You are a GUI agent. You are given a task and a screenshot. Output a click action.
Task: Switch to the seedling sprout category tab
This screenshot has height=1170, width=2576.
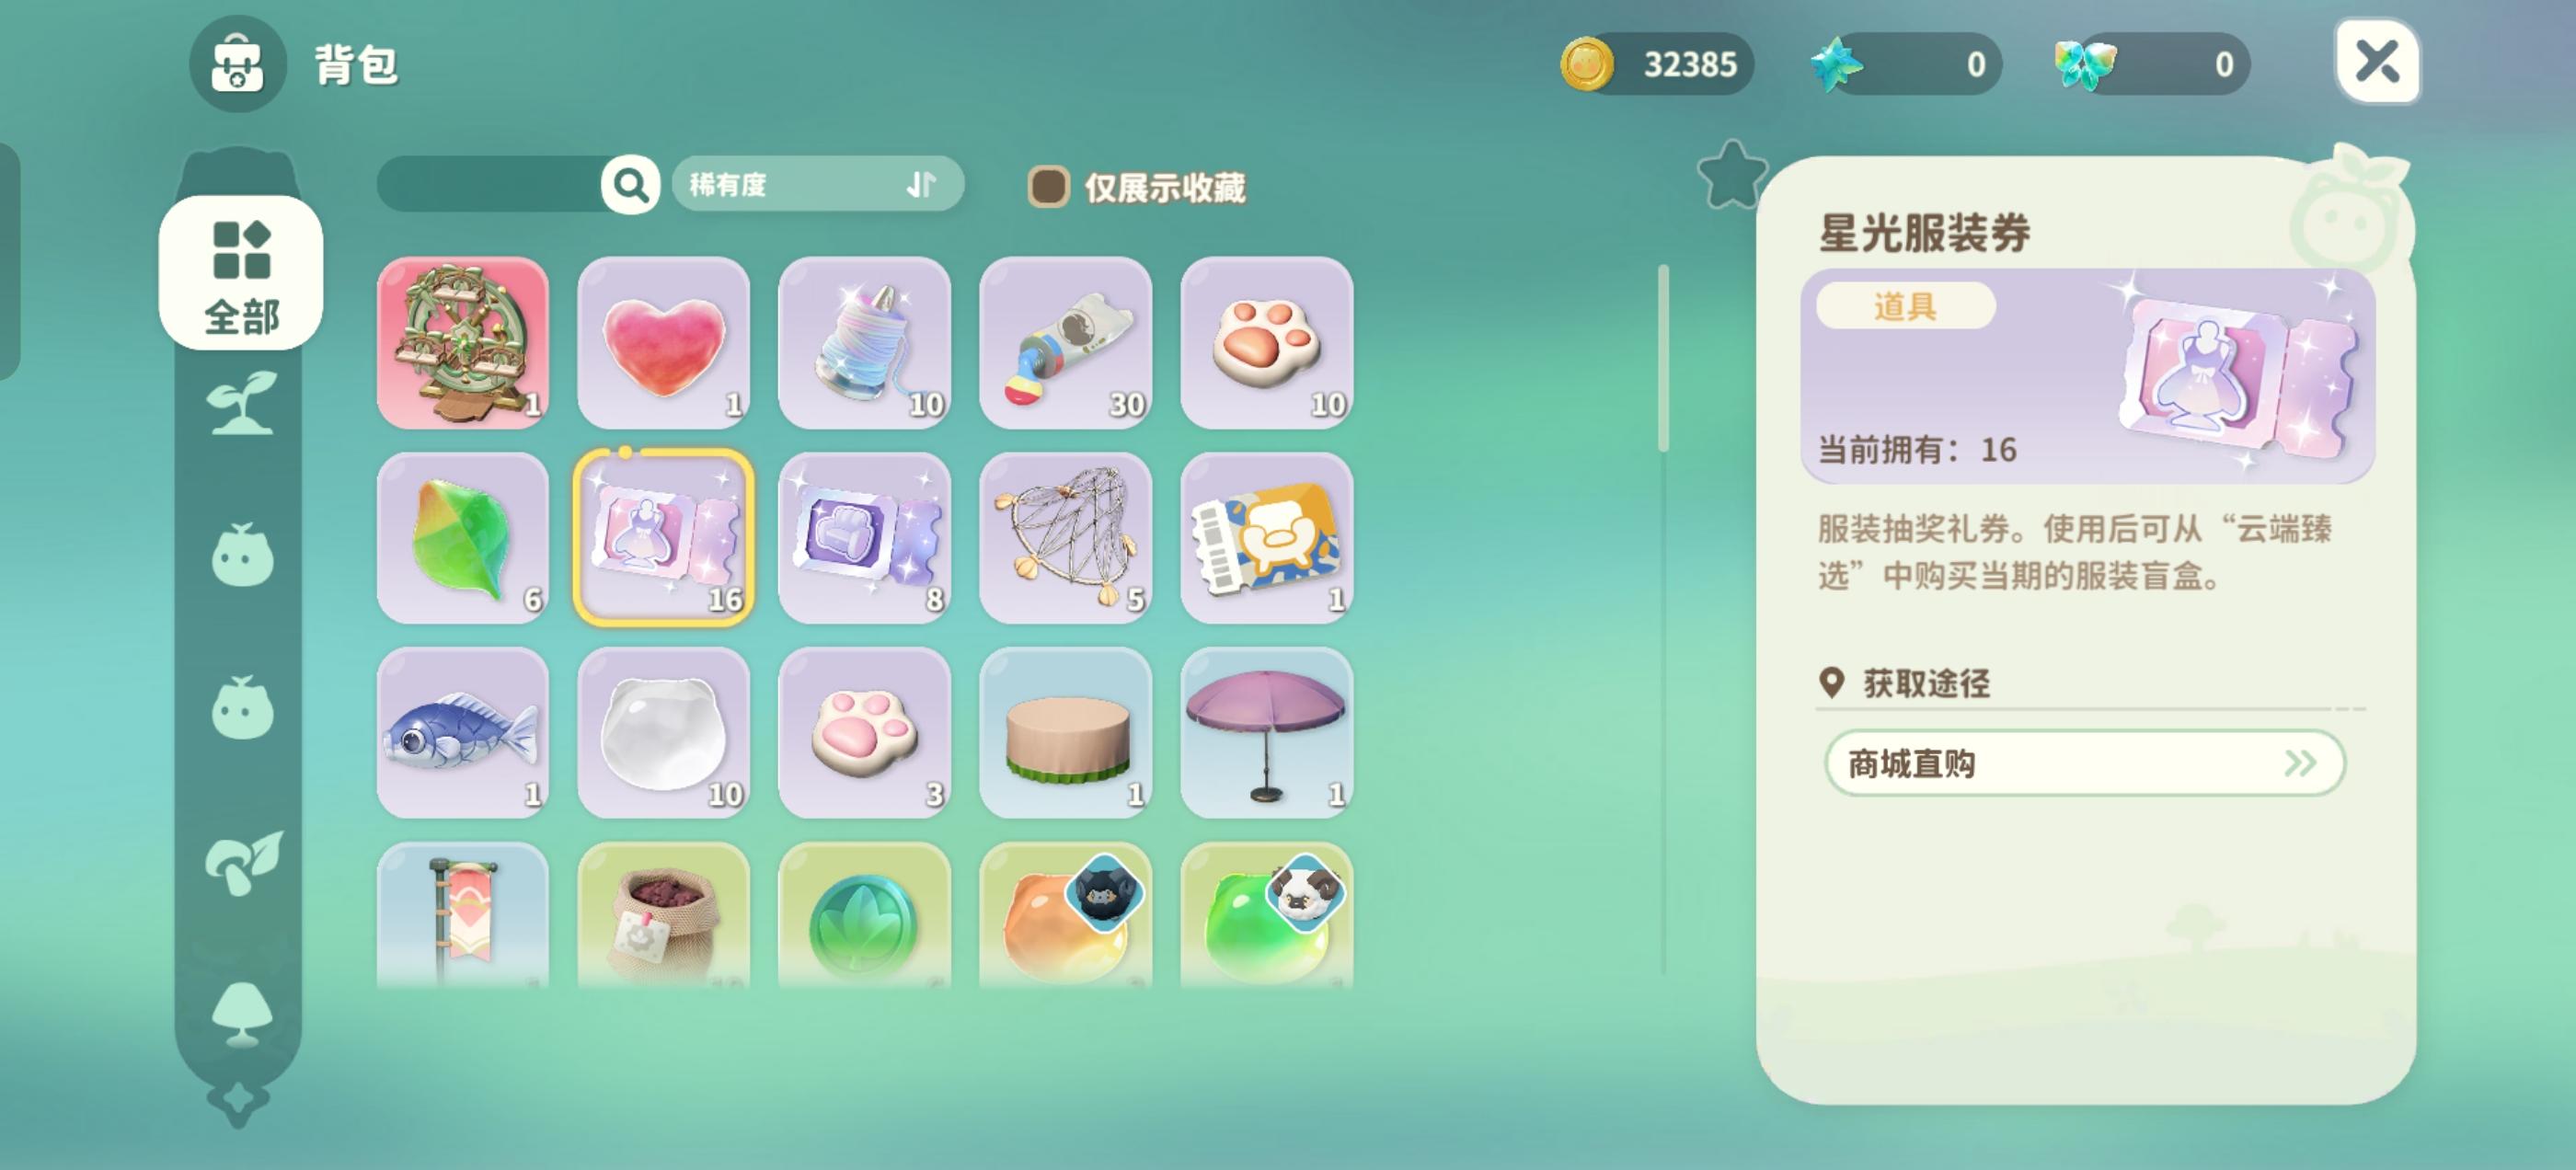click(x=241, y=404)
